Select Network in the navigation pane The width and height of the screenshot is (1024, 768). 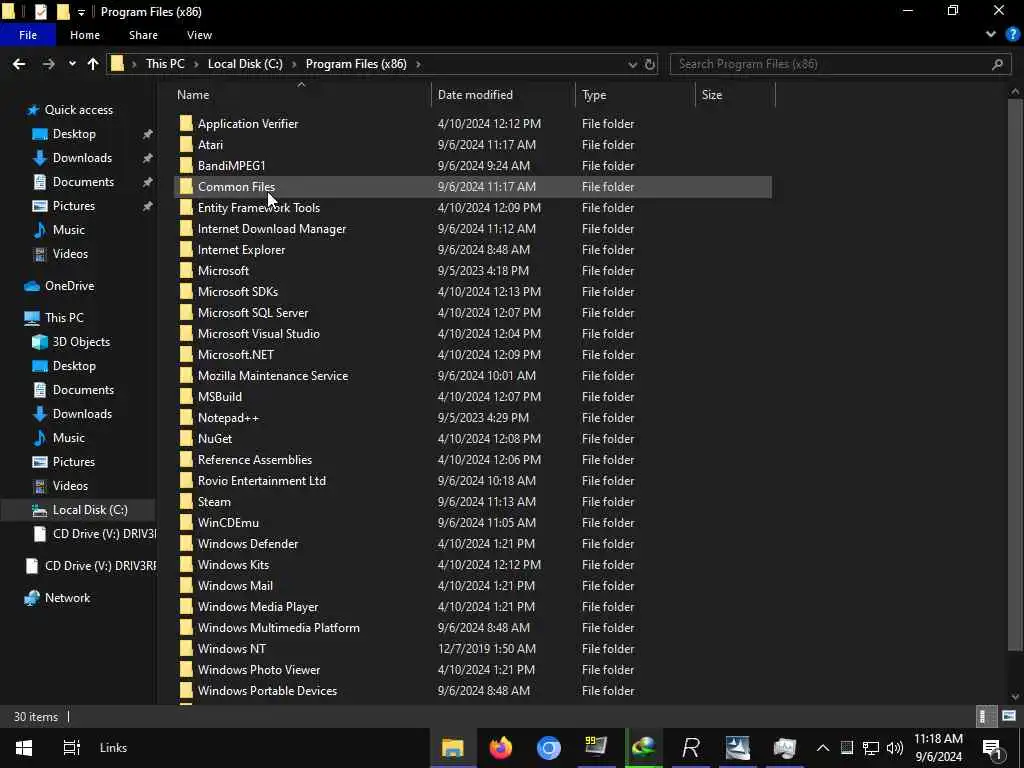pos(67,598)
